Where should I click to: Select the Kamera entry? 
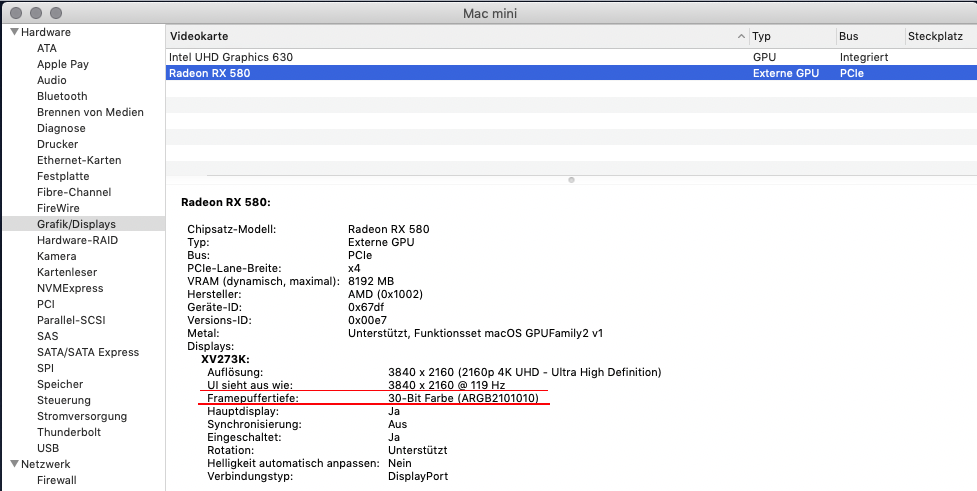tap(57, 256)
